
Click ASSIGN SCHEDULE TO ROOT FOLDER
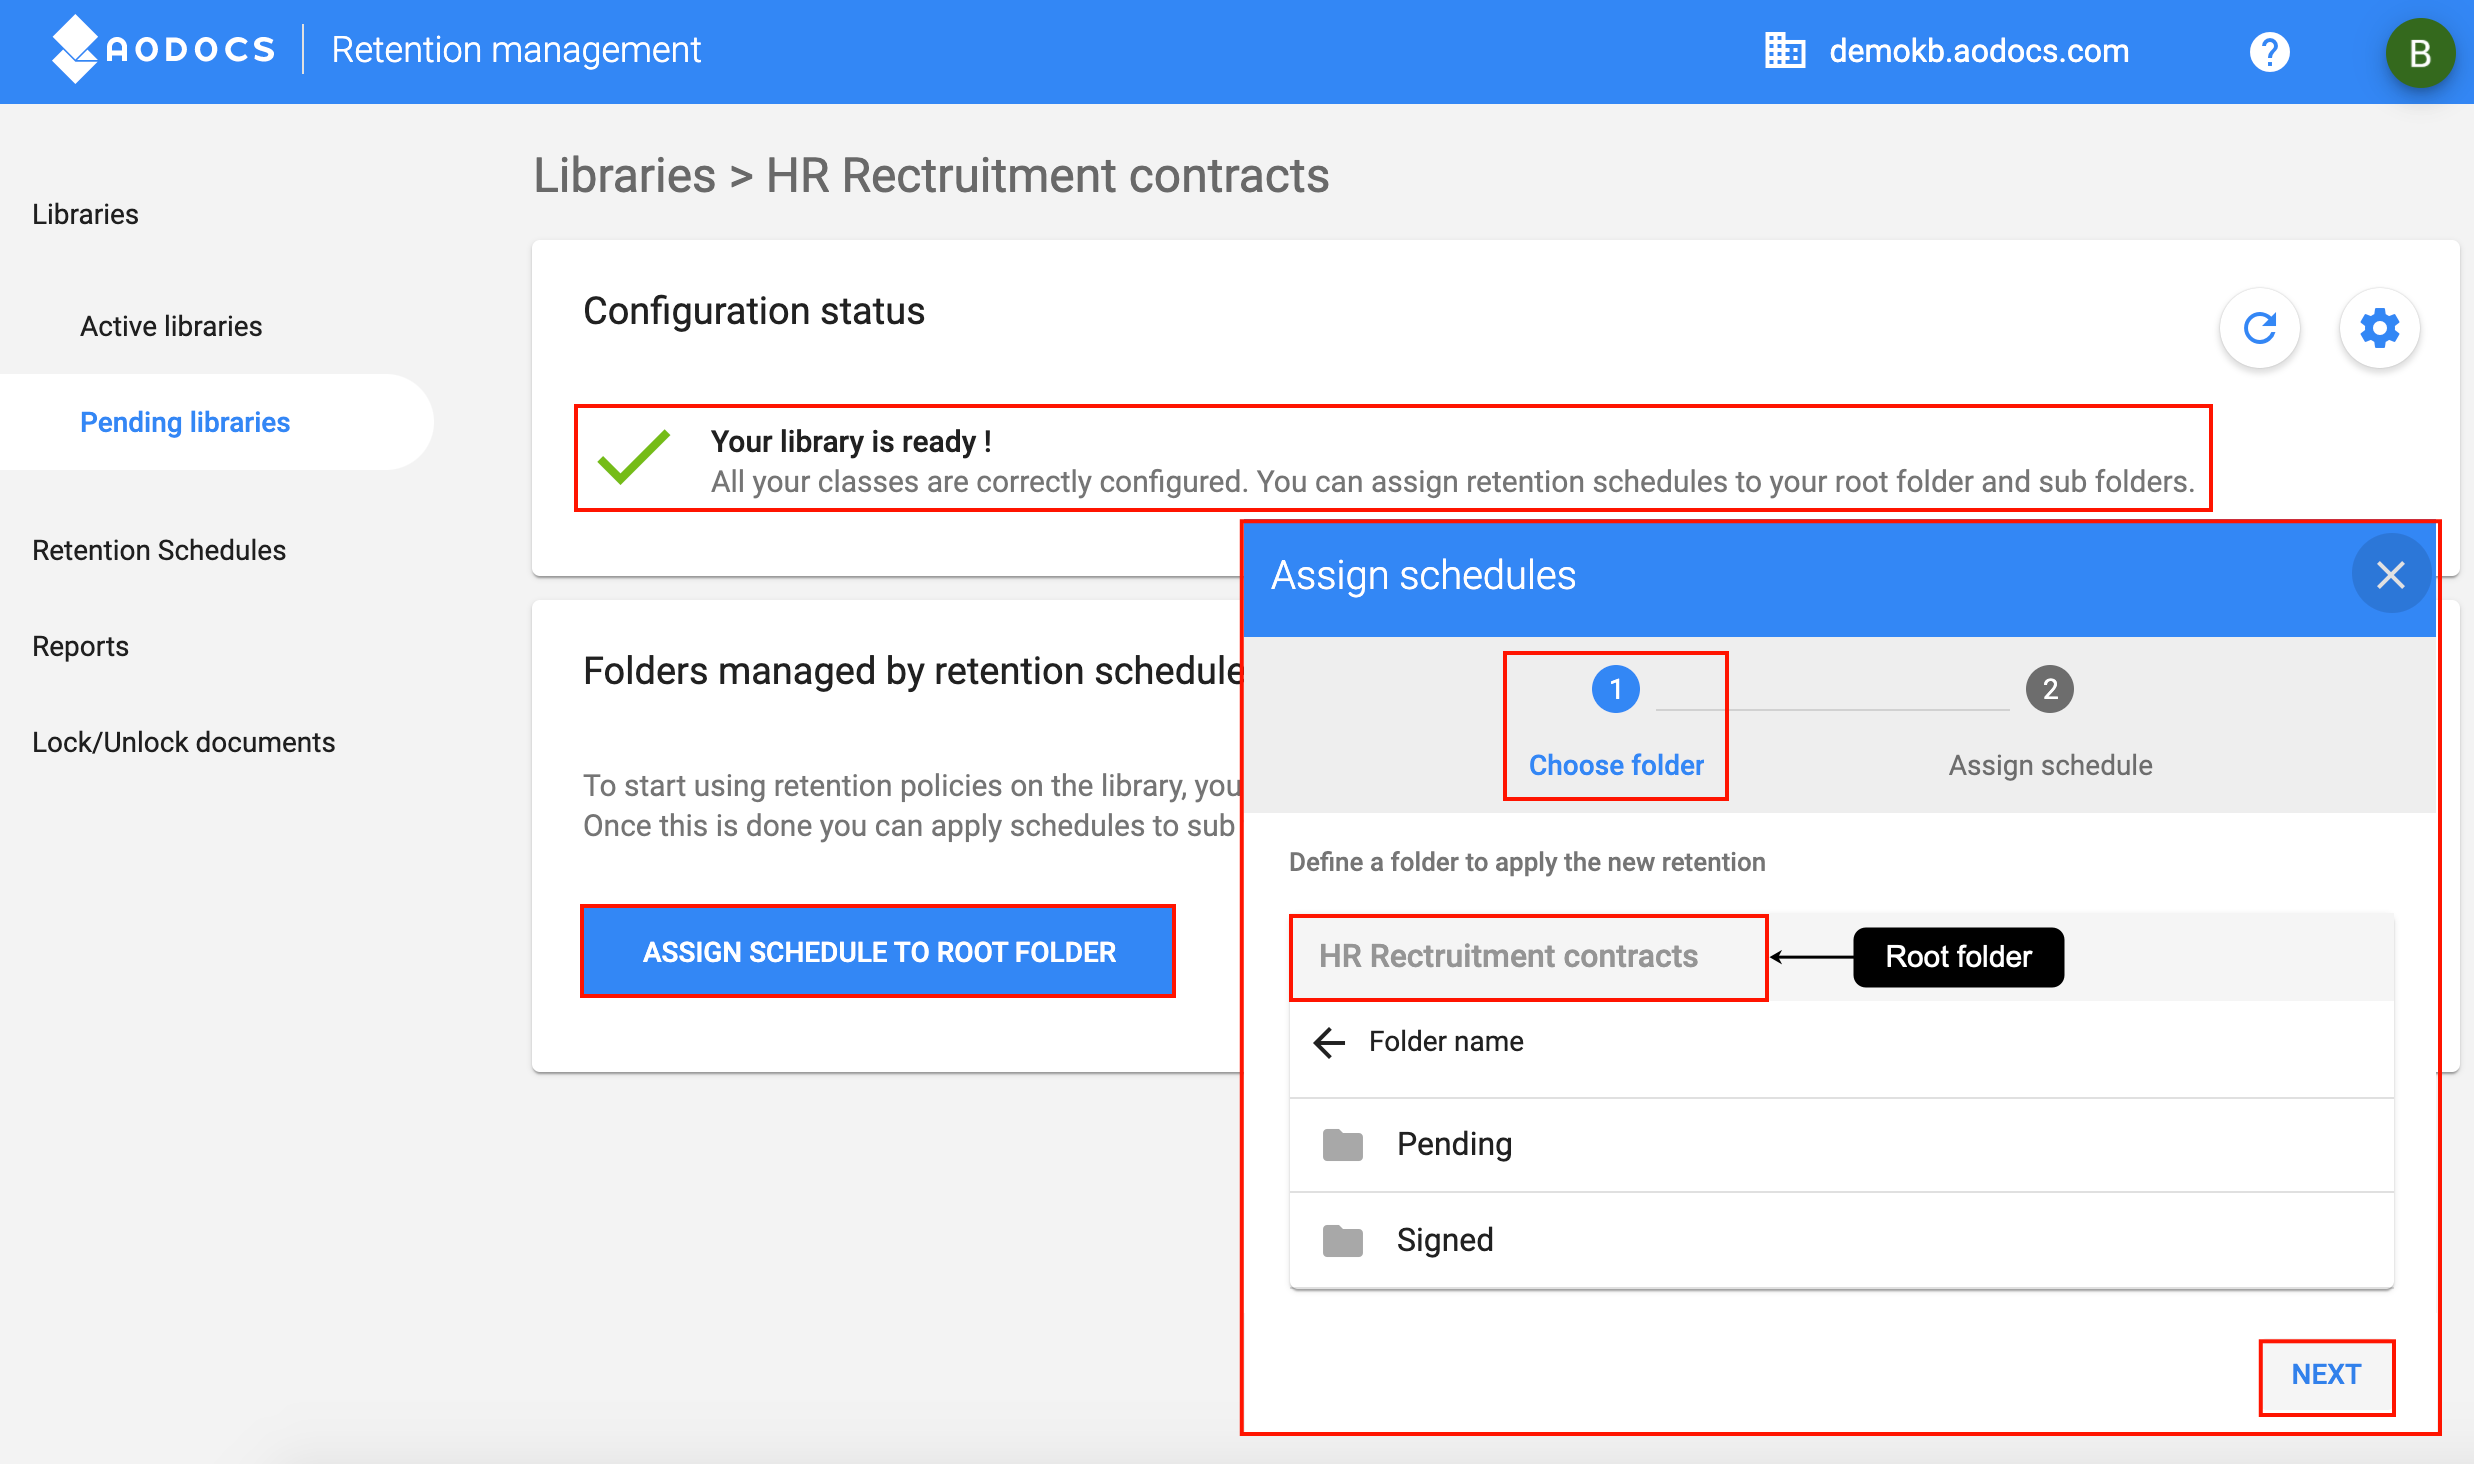click(x=877, y=951)
